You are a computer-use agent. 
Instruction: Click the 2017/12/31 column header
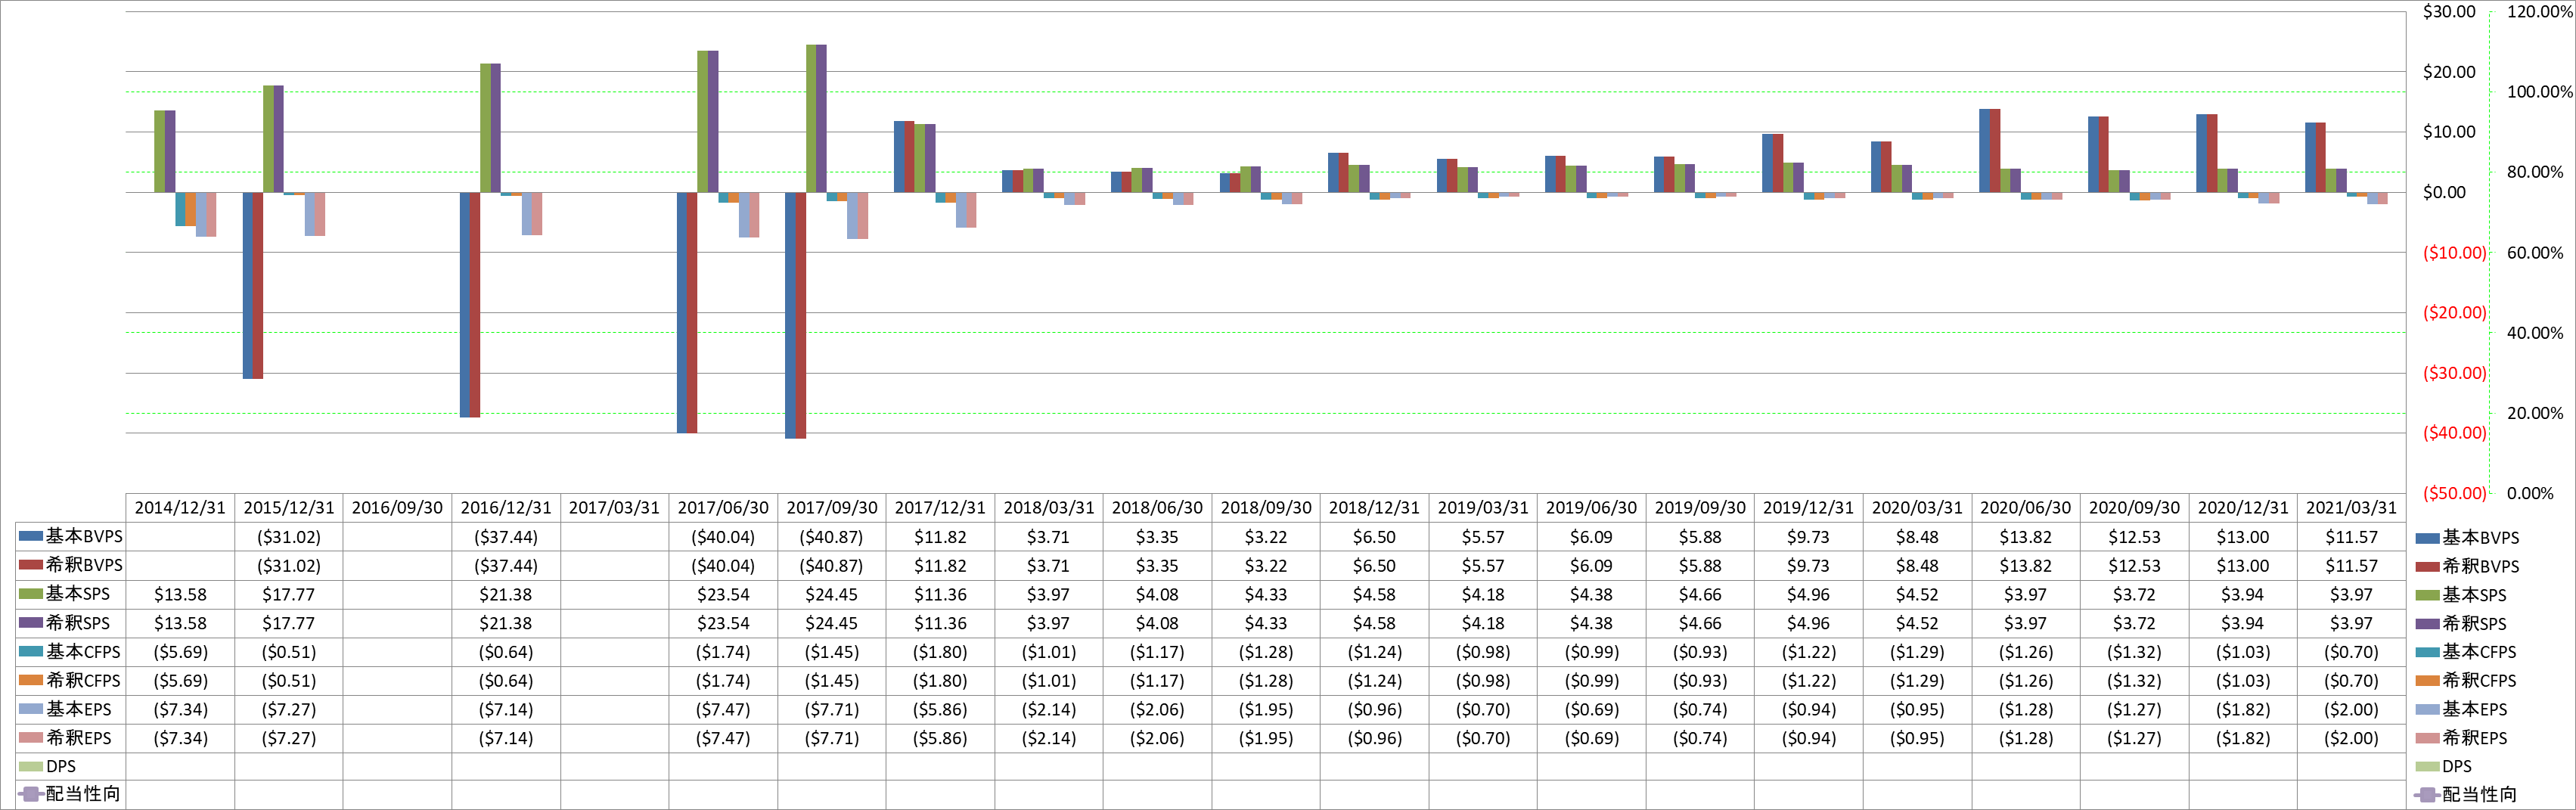point(940,508)
